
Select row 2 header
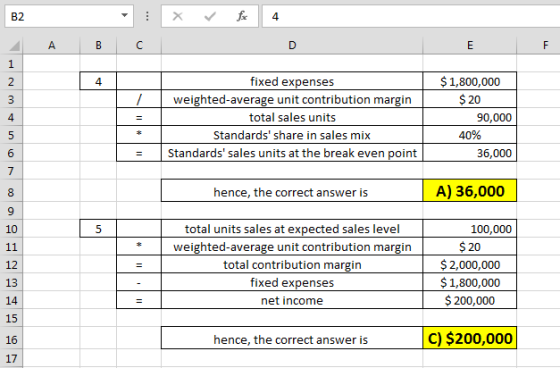click(x=11, y=81)
